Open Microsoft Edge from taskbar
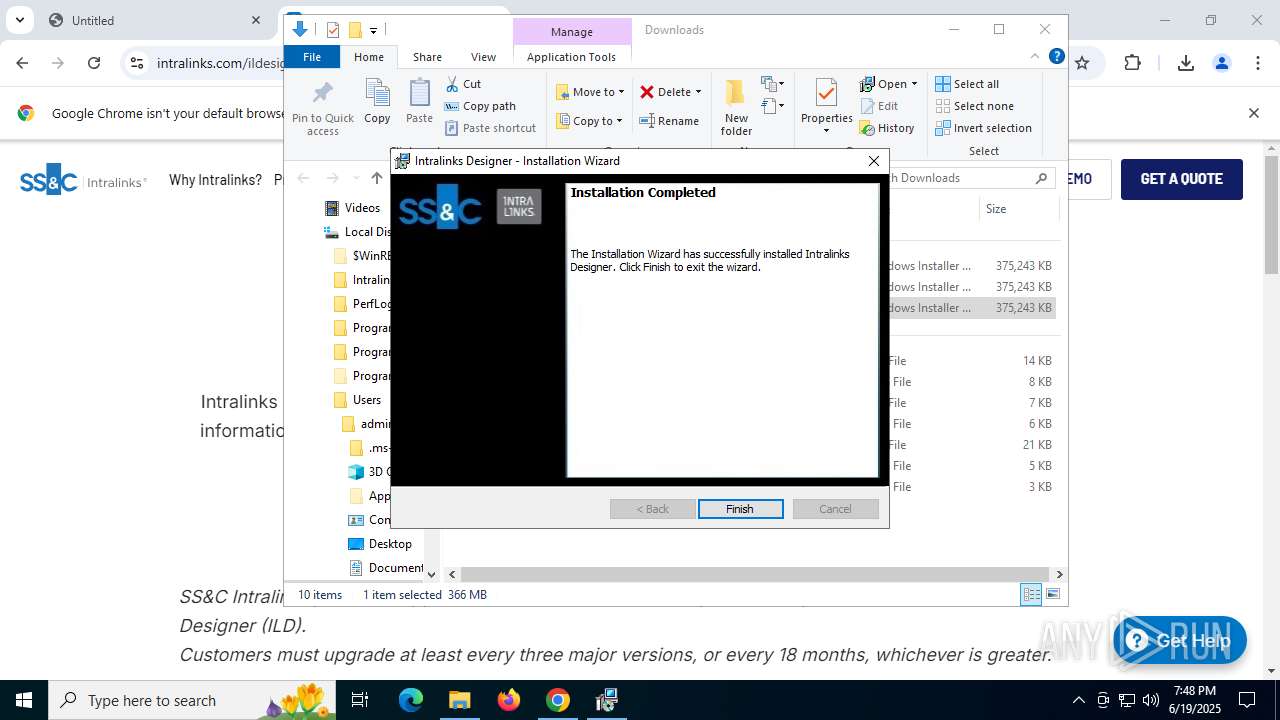The height and width of the screenshot is (720, 1280). click(411, 700)
